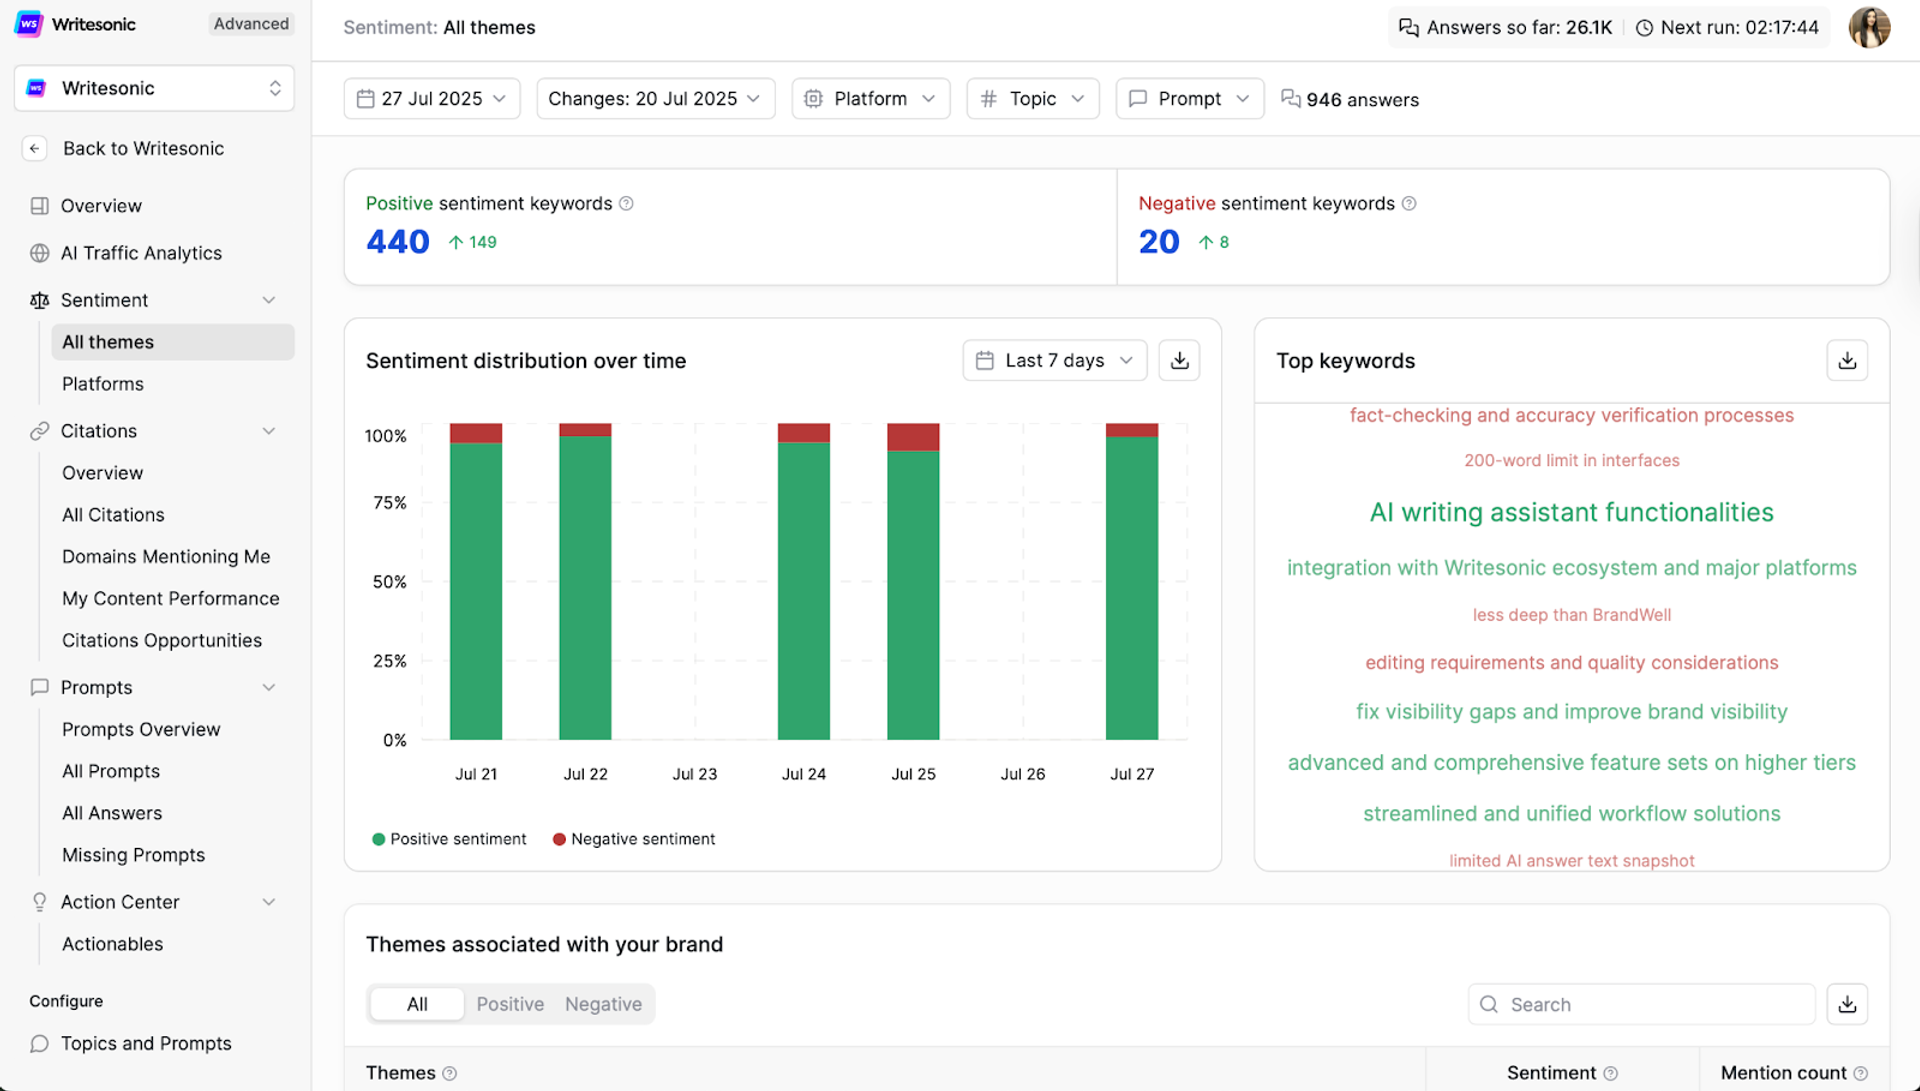
Task: Select the All themes tab filter
Action: (x=417, y=1004)
